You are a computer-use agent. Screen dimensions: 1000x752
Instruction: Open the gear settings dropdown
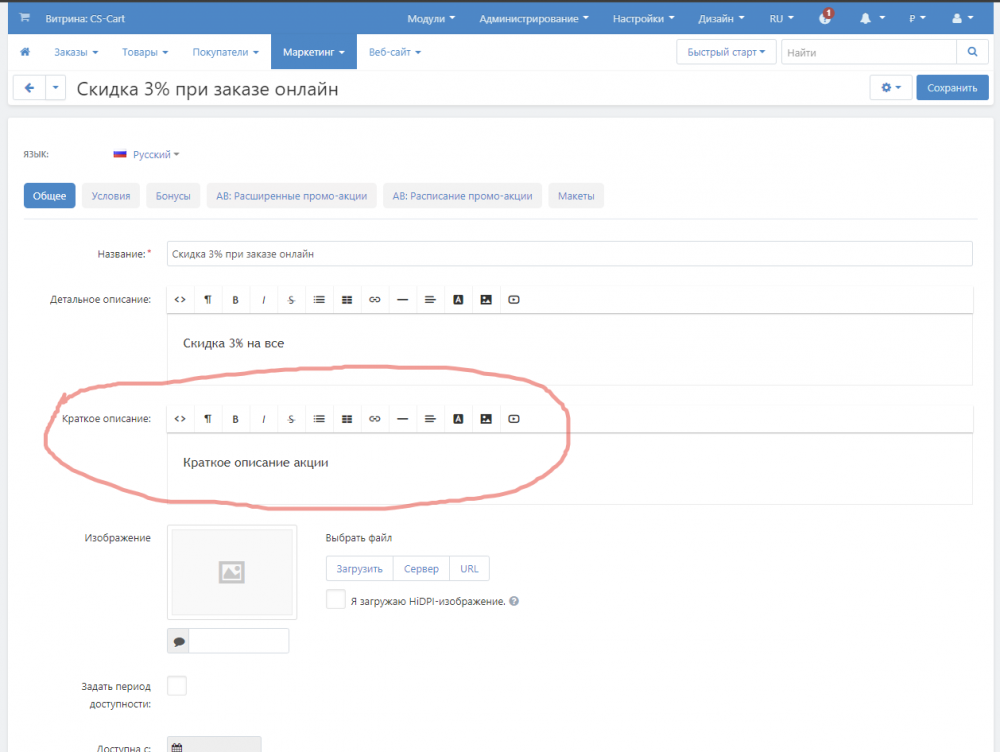890,88
